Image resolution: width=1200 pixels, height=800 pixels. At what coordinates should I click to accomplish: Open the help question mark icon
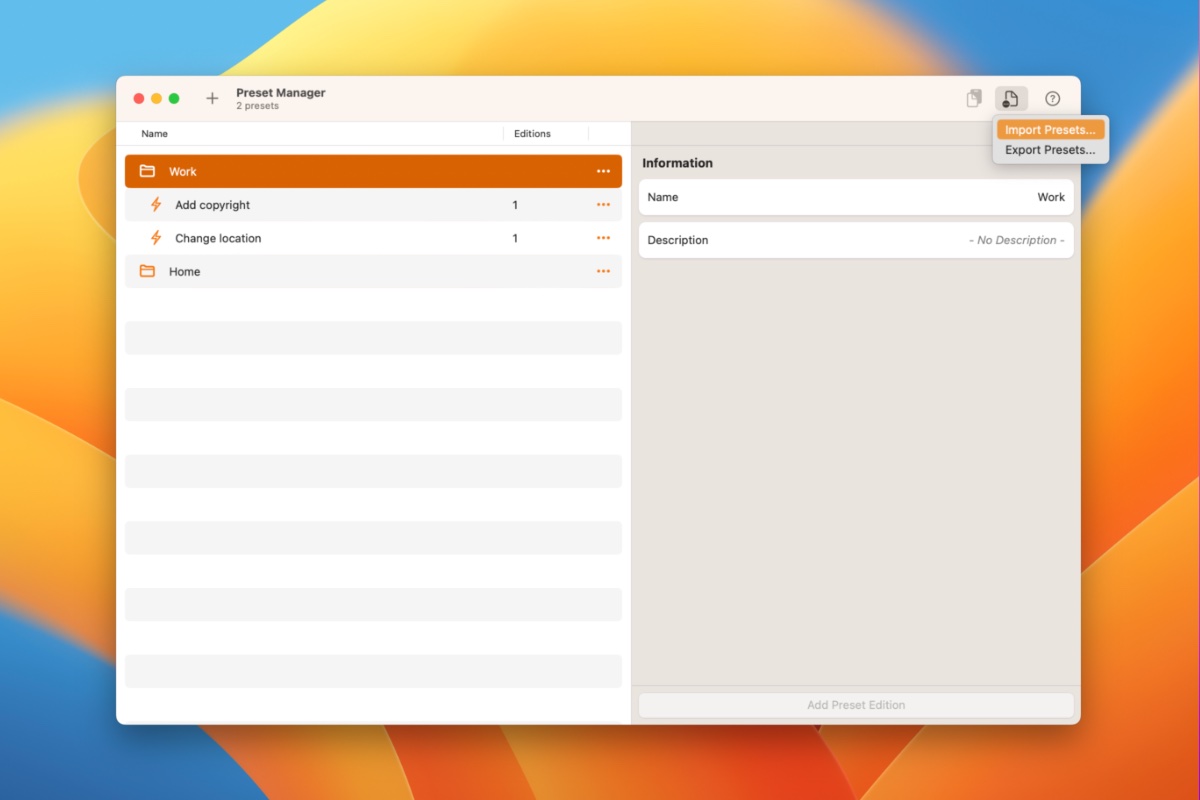tap(1052, 99)
